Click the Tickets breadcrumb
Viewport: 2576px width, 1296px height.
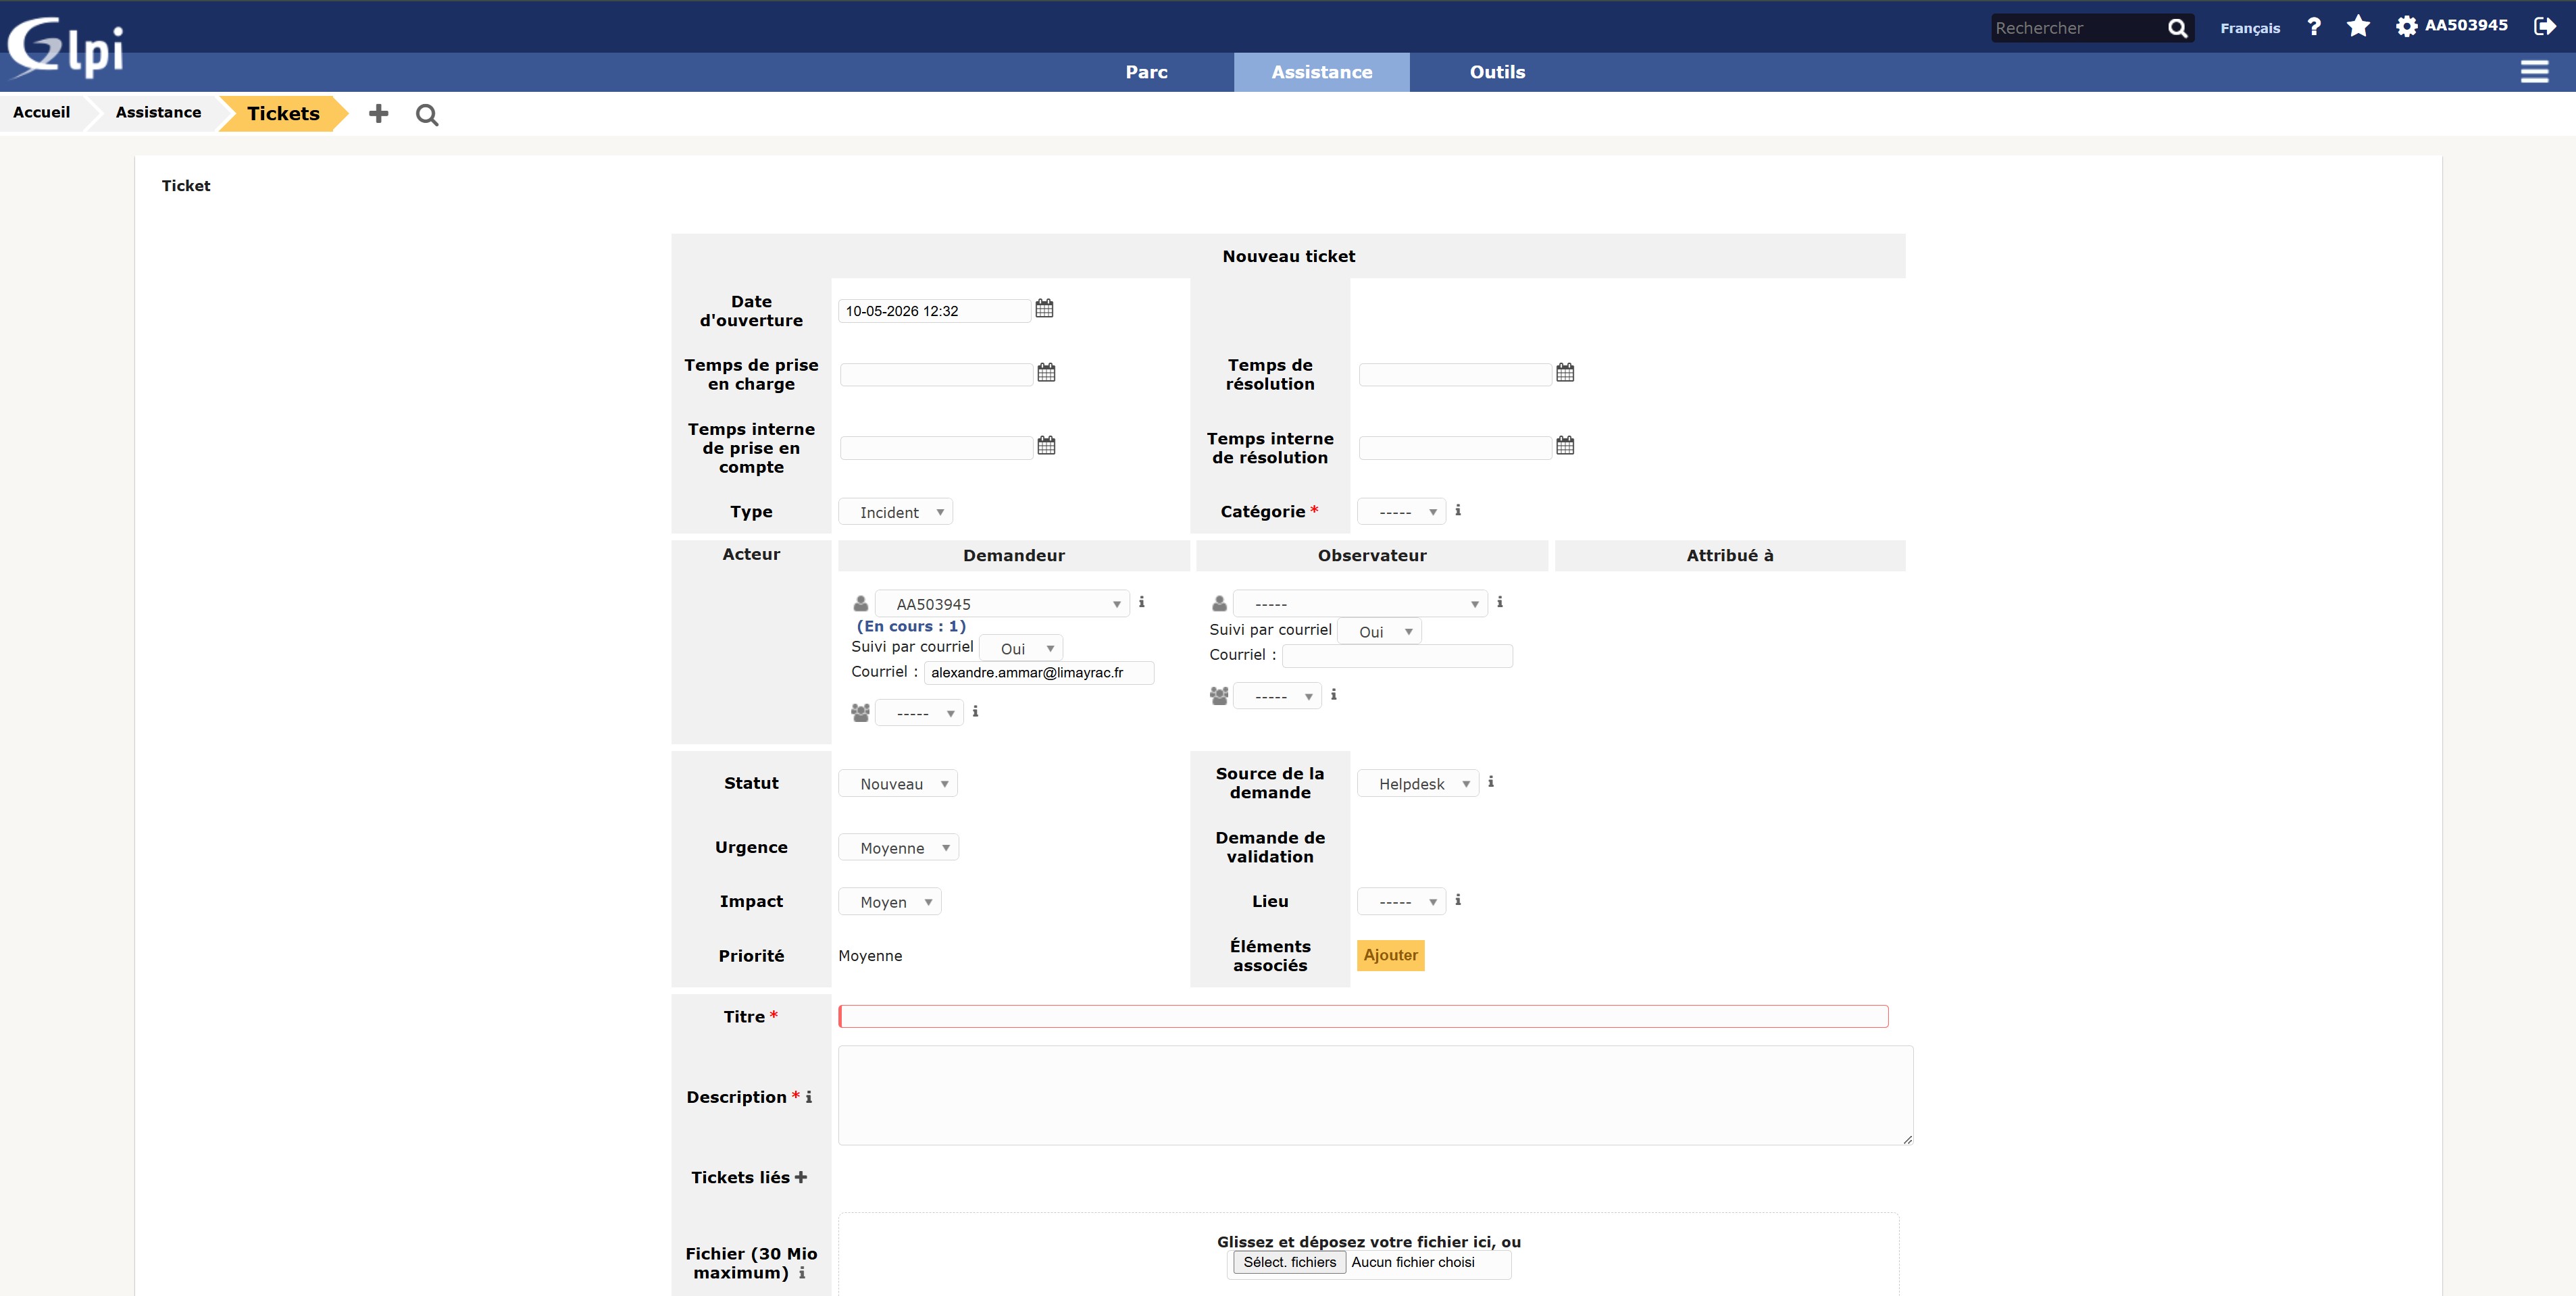coord(283,113)
